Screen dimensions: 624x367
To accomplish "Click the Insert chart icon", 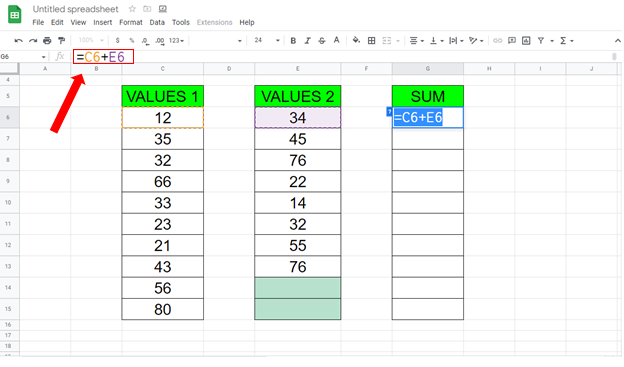I will click(x=526, y=41).
